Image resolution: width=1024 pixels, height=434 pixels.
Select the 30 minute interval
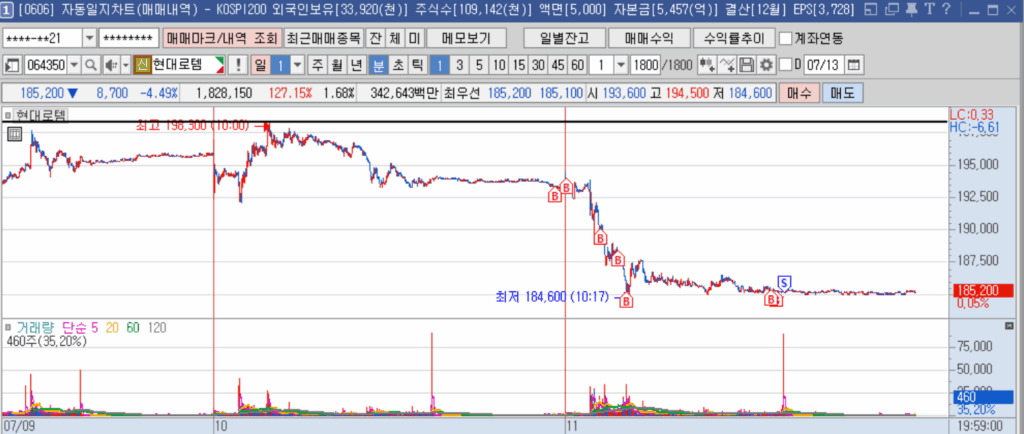(x=538, y=65)
